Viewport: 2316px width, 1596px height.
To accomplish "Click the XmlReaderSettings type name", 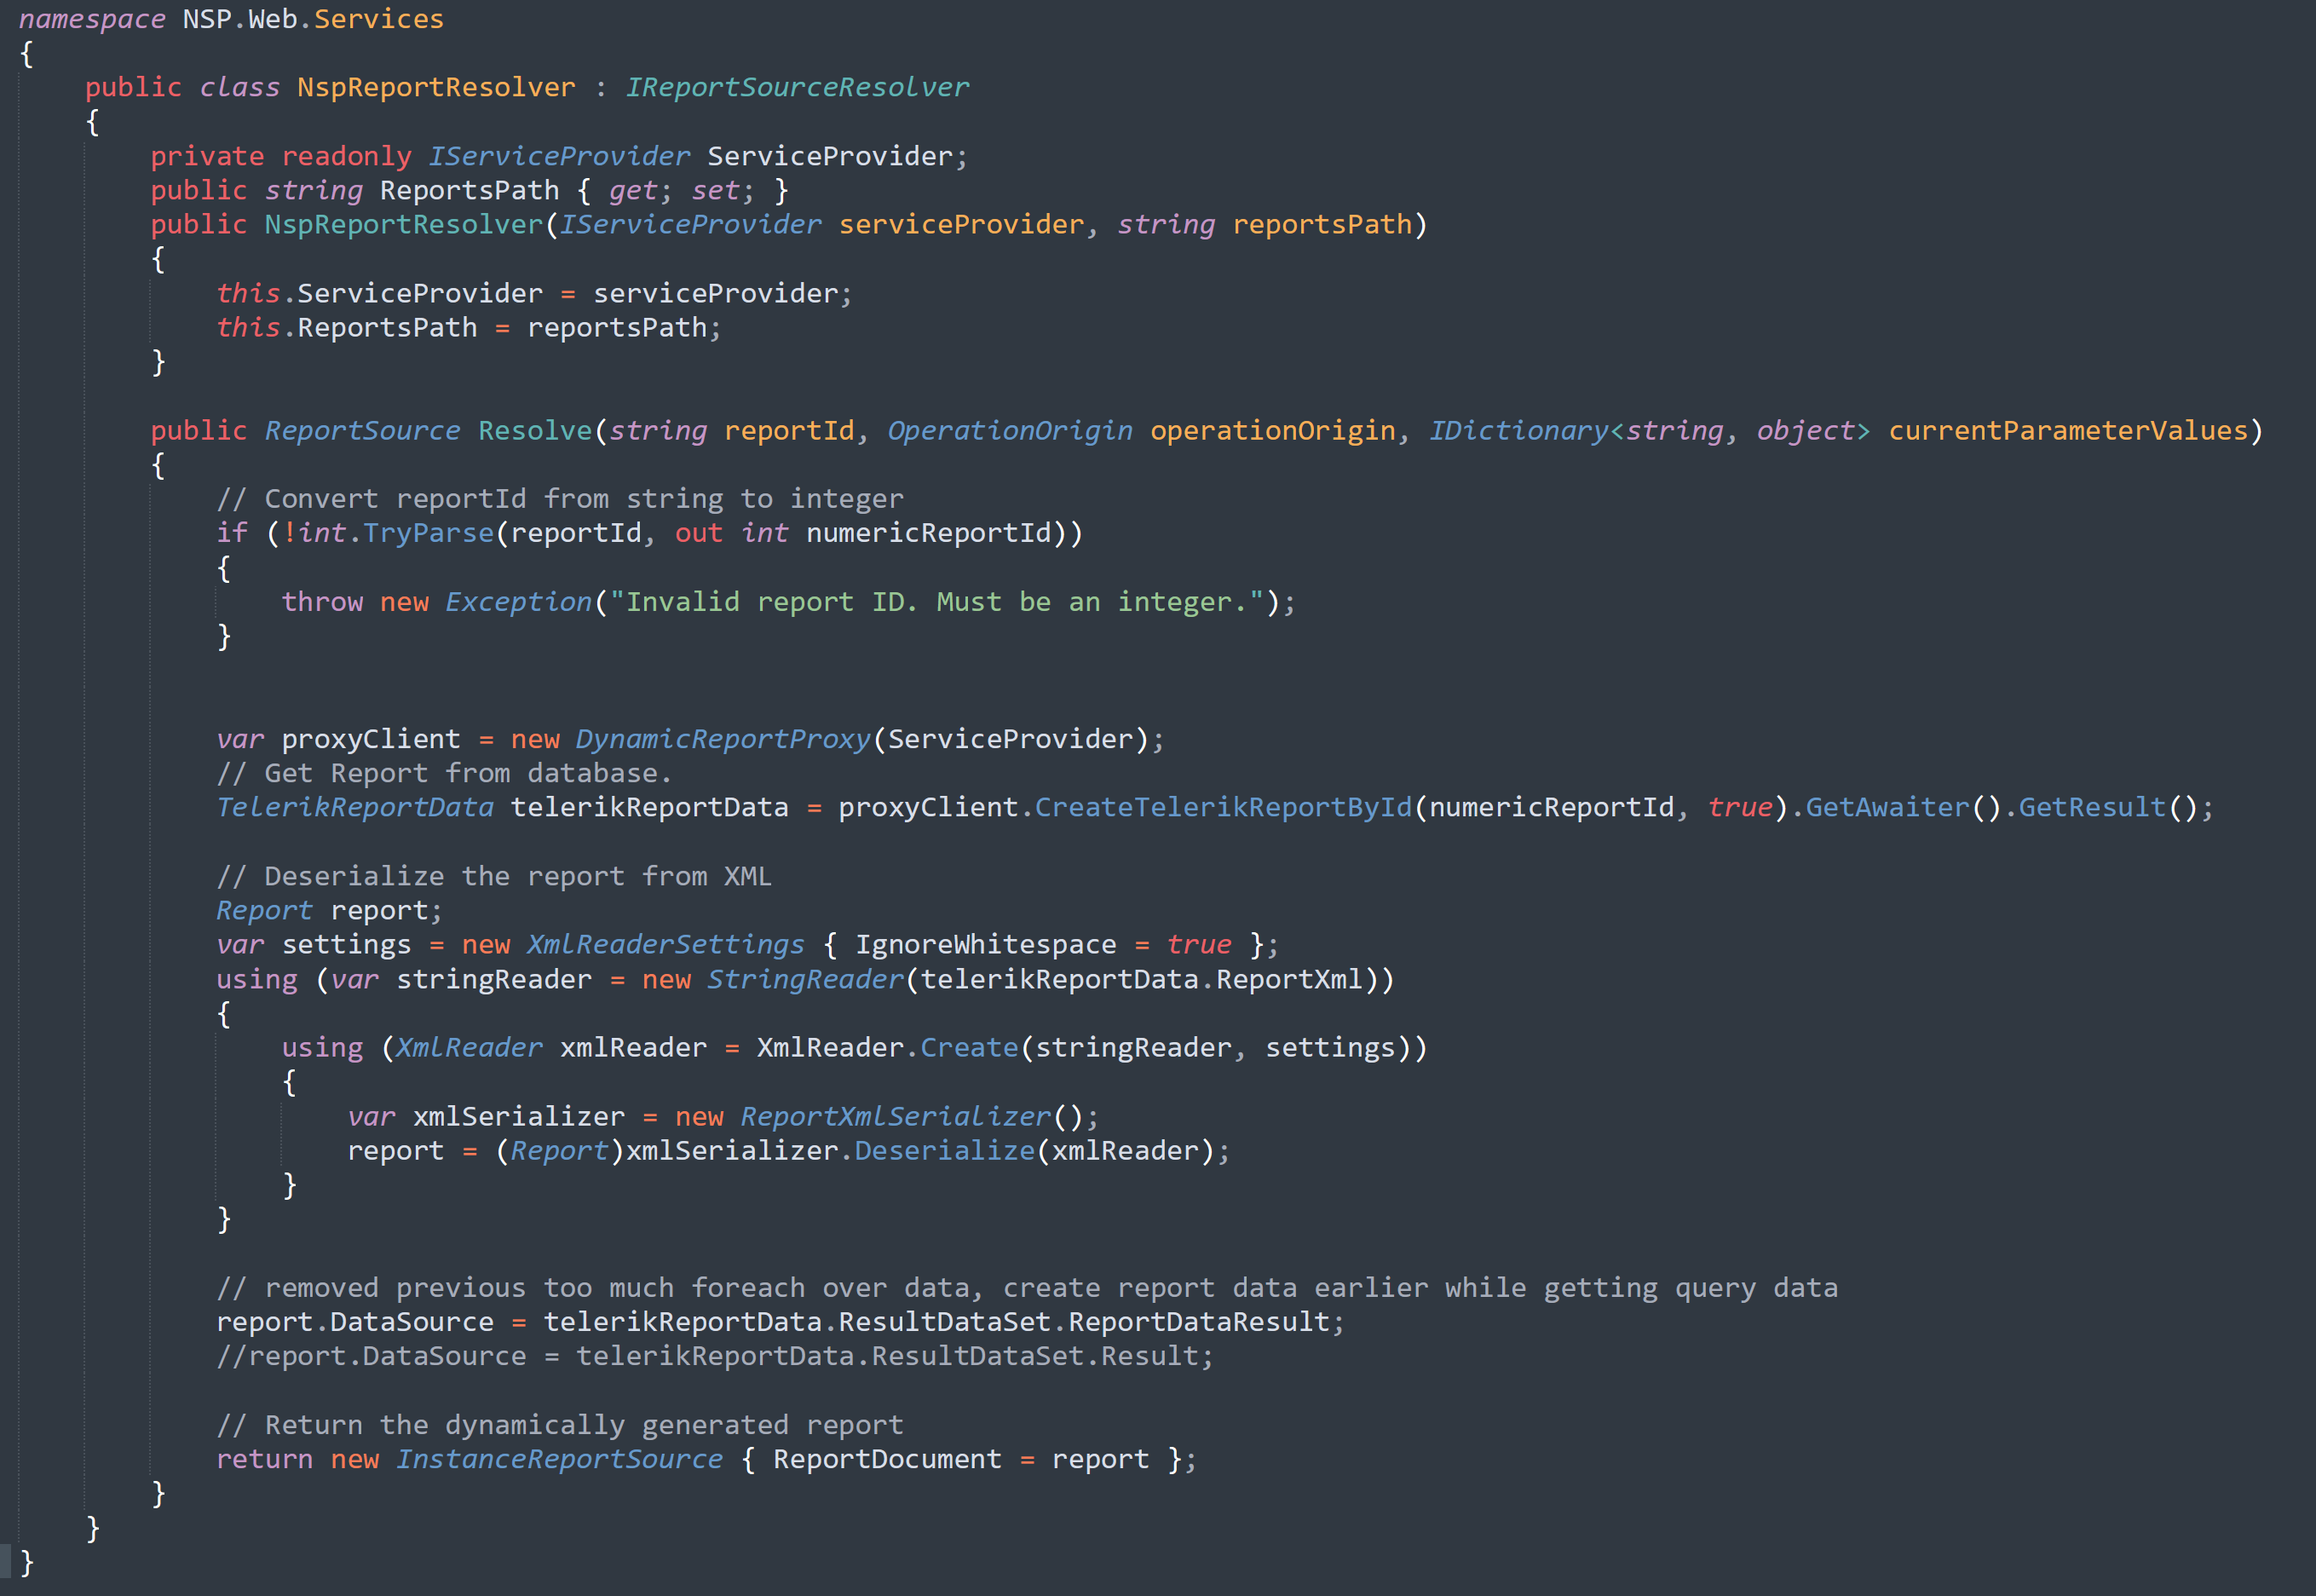I will (665, 944).
